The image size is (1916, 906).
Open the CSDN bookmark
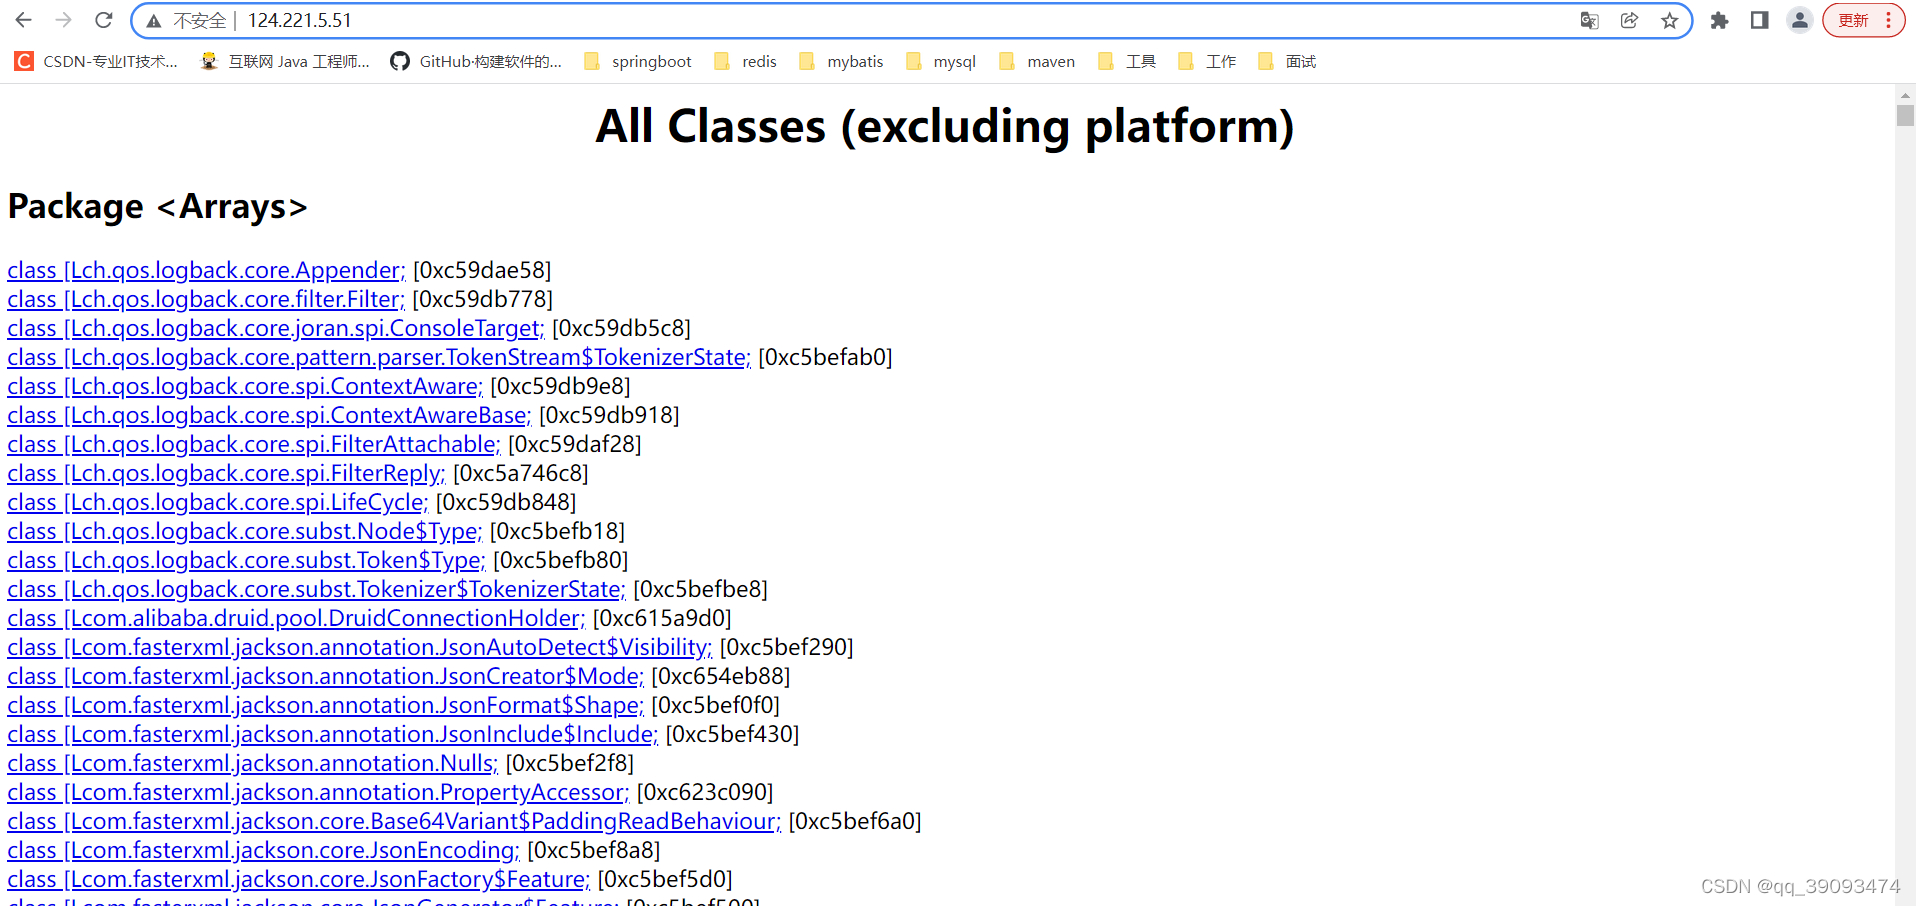(96, 62)
